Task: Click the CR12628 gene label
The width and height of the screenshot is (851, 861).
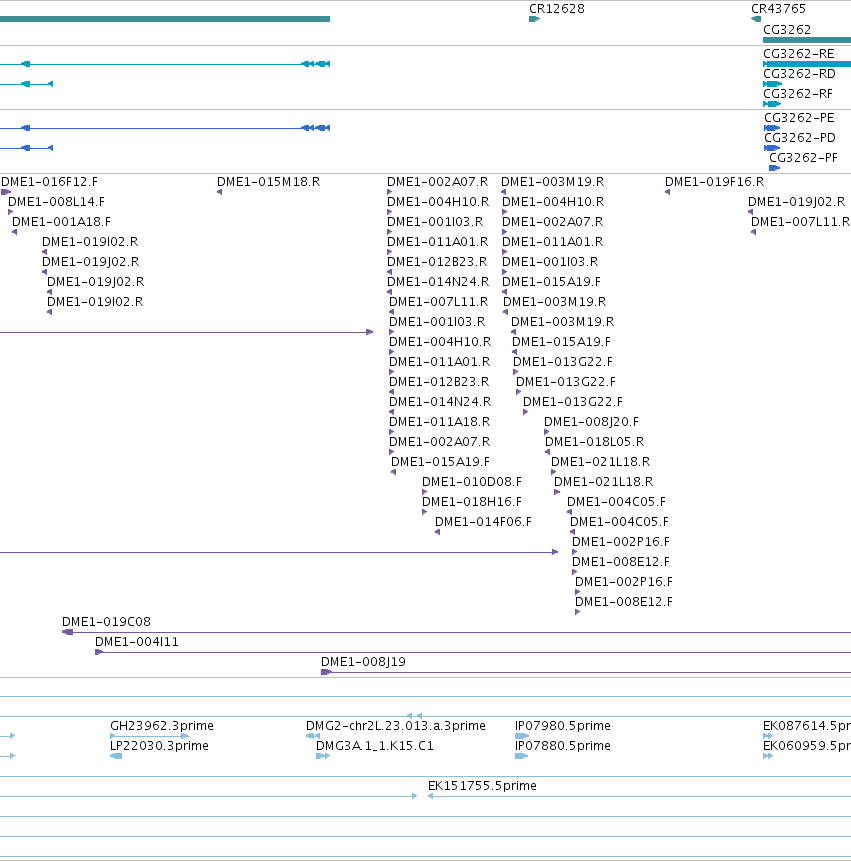Action: pyautogui.click(x=556, y=9)
